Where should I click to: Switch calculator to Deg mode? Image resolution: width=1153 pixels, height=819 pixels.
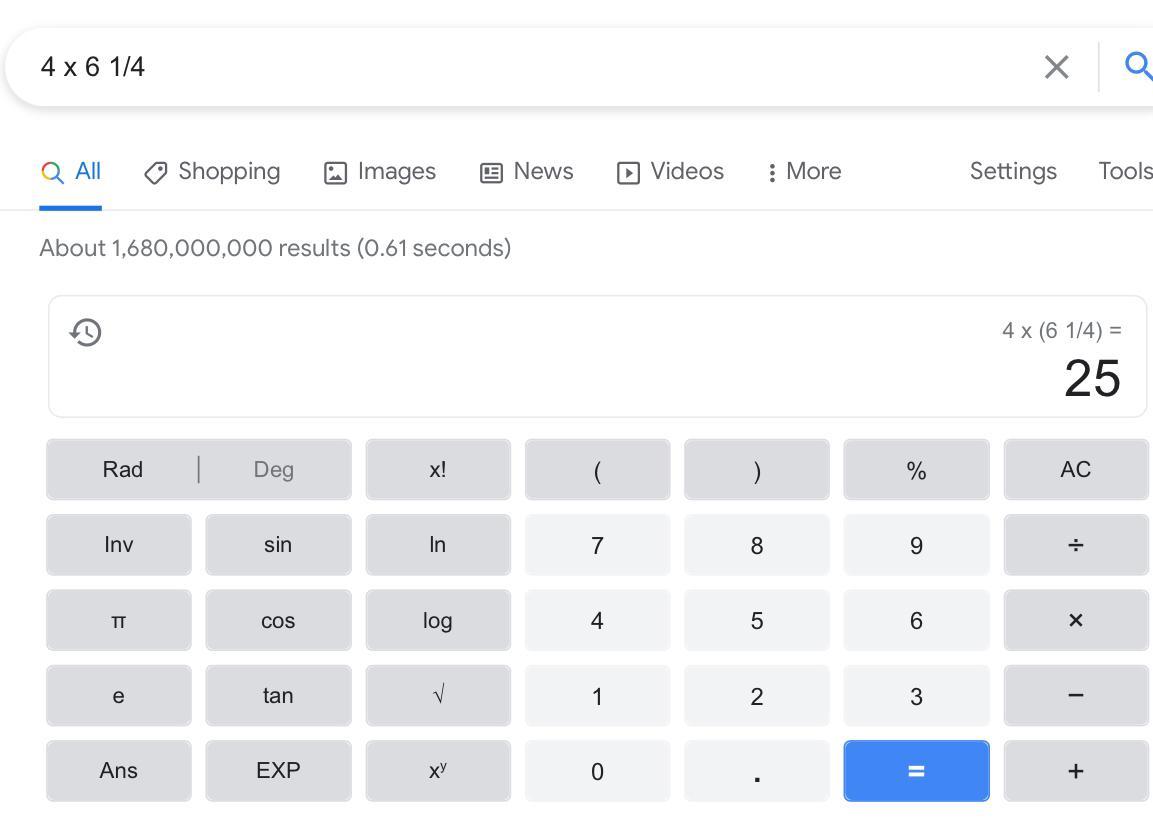(273, 469)
